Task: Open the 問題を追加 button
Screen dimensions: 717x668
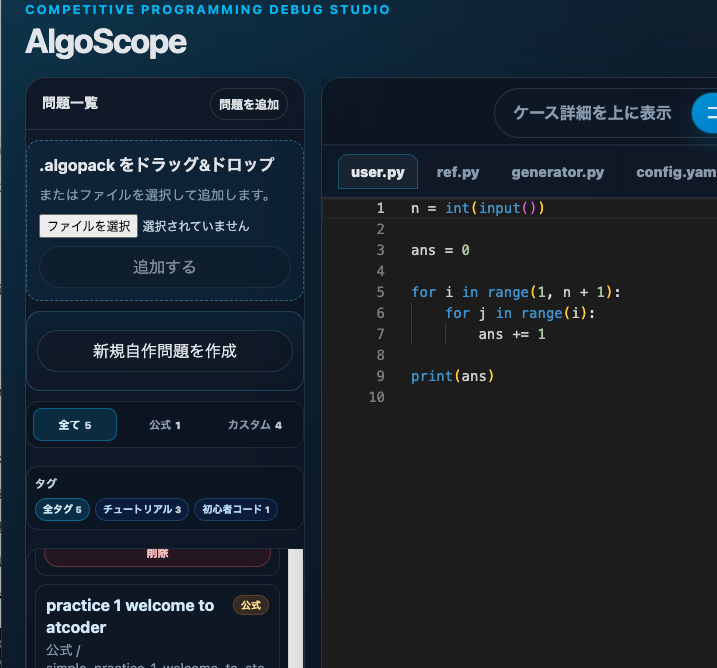Action: [x=249, y=104]
